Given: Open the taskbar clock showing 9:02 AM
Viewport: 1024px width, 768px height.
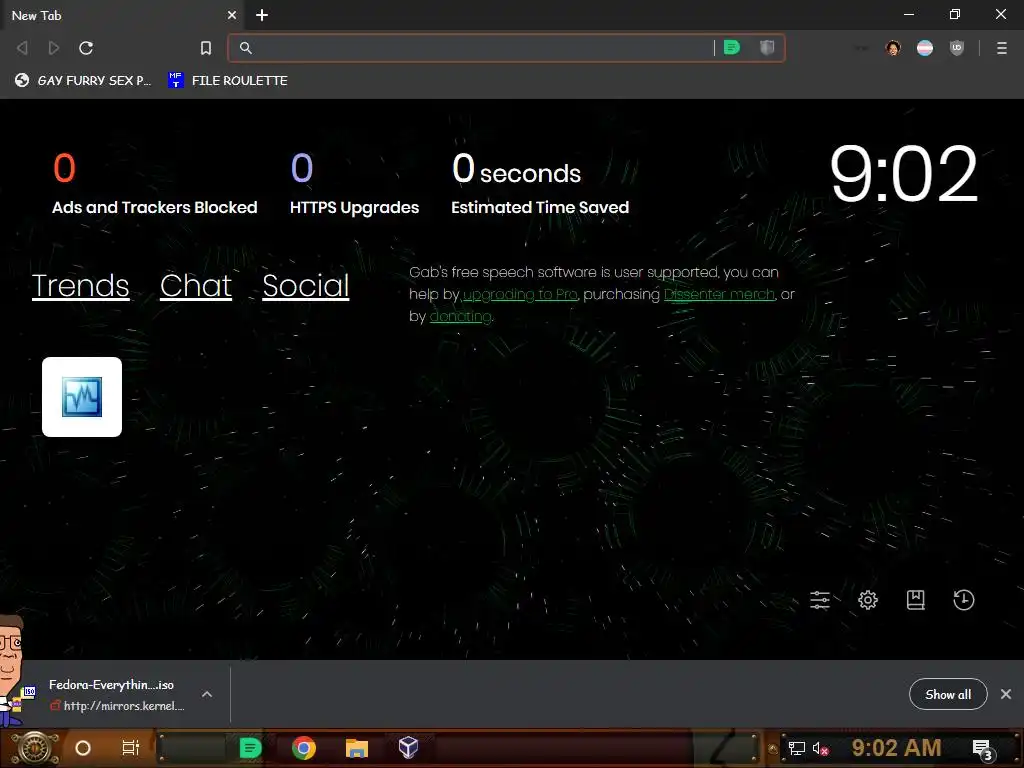Looking at the screenshot, I should (897, 748).
